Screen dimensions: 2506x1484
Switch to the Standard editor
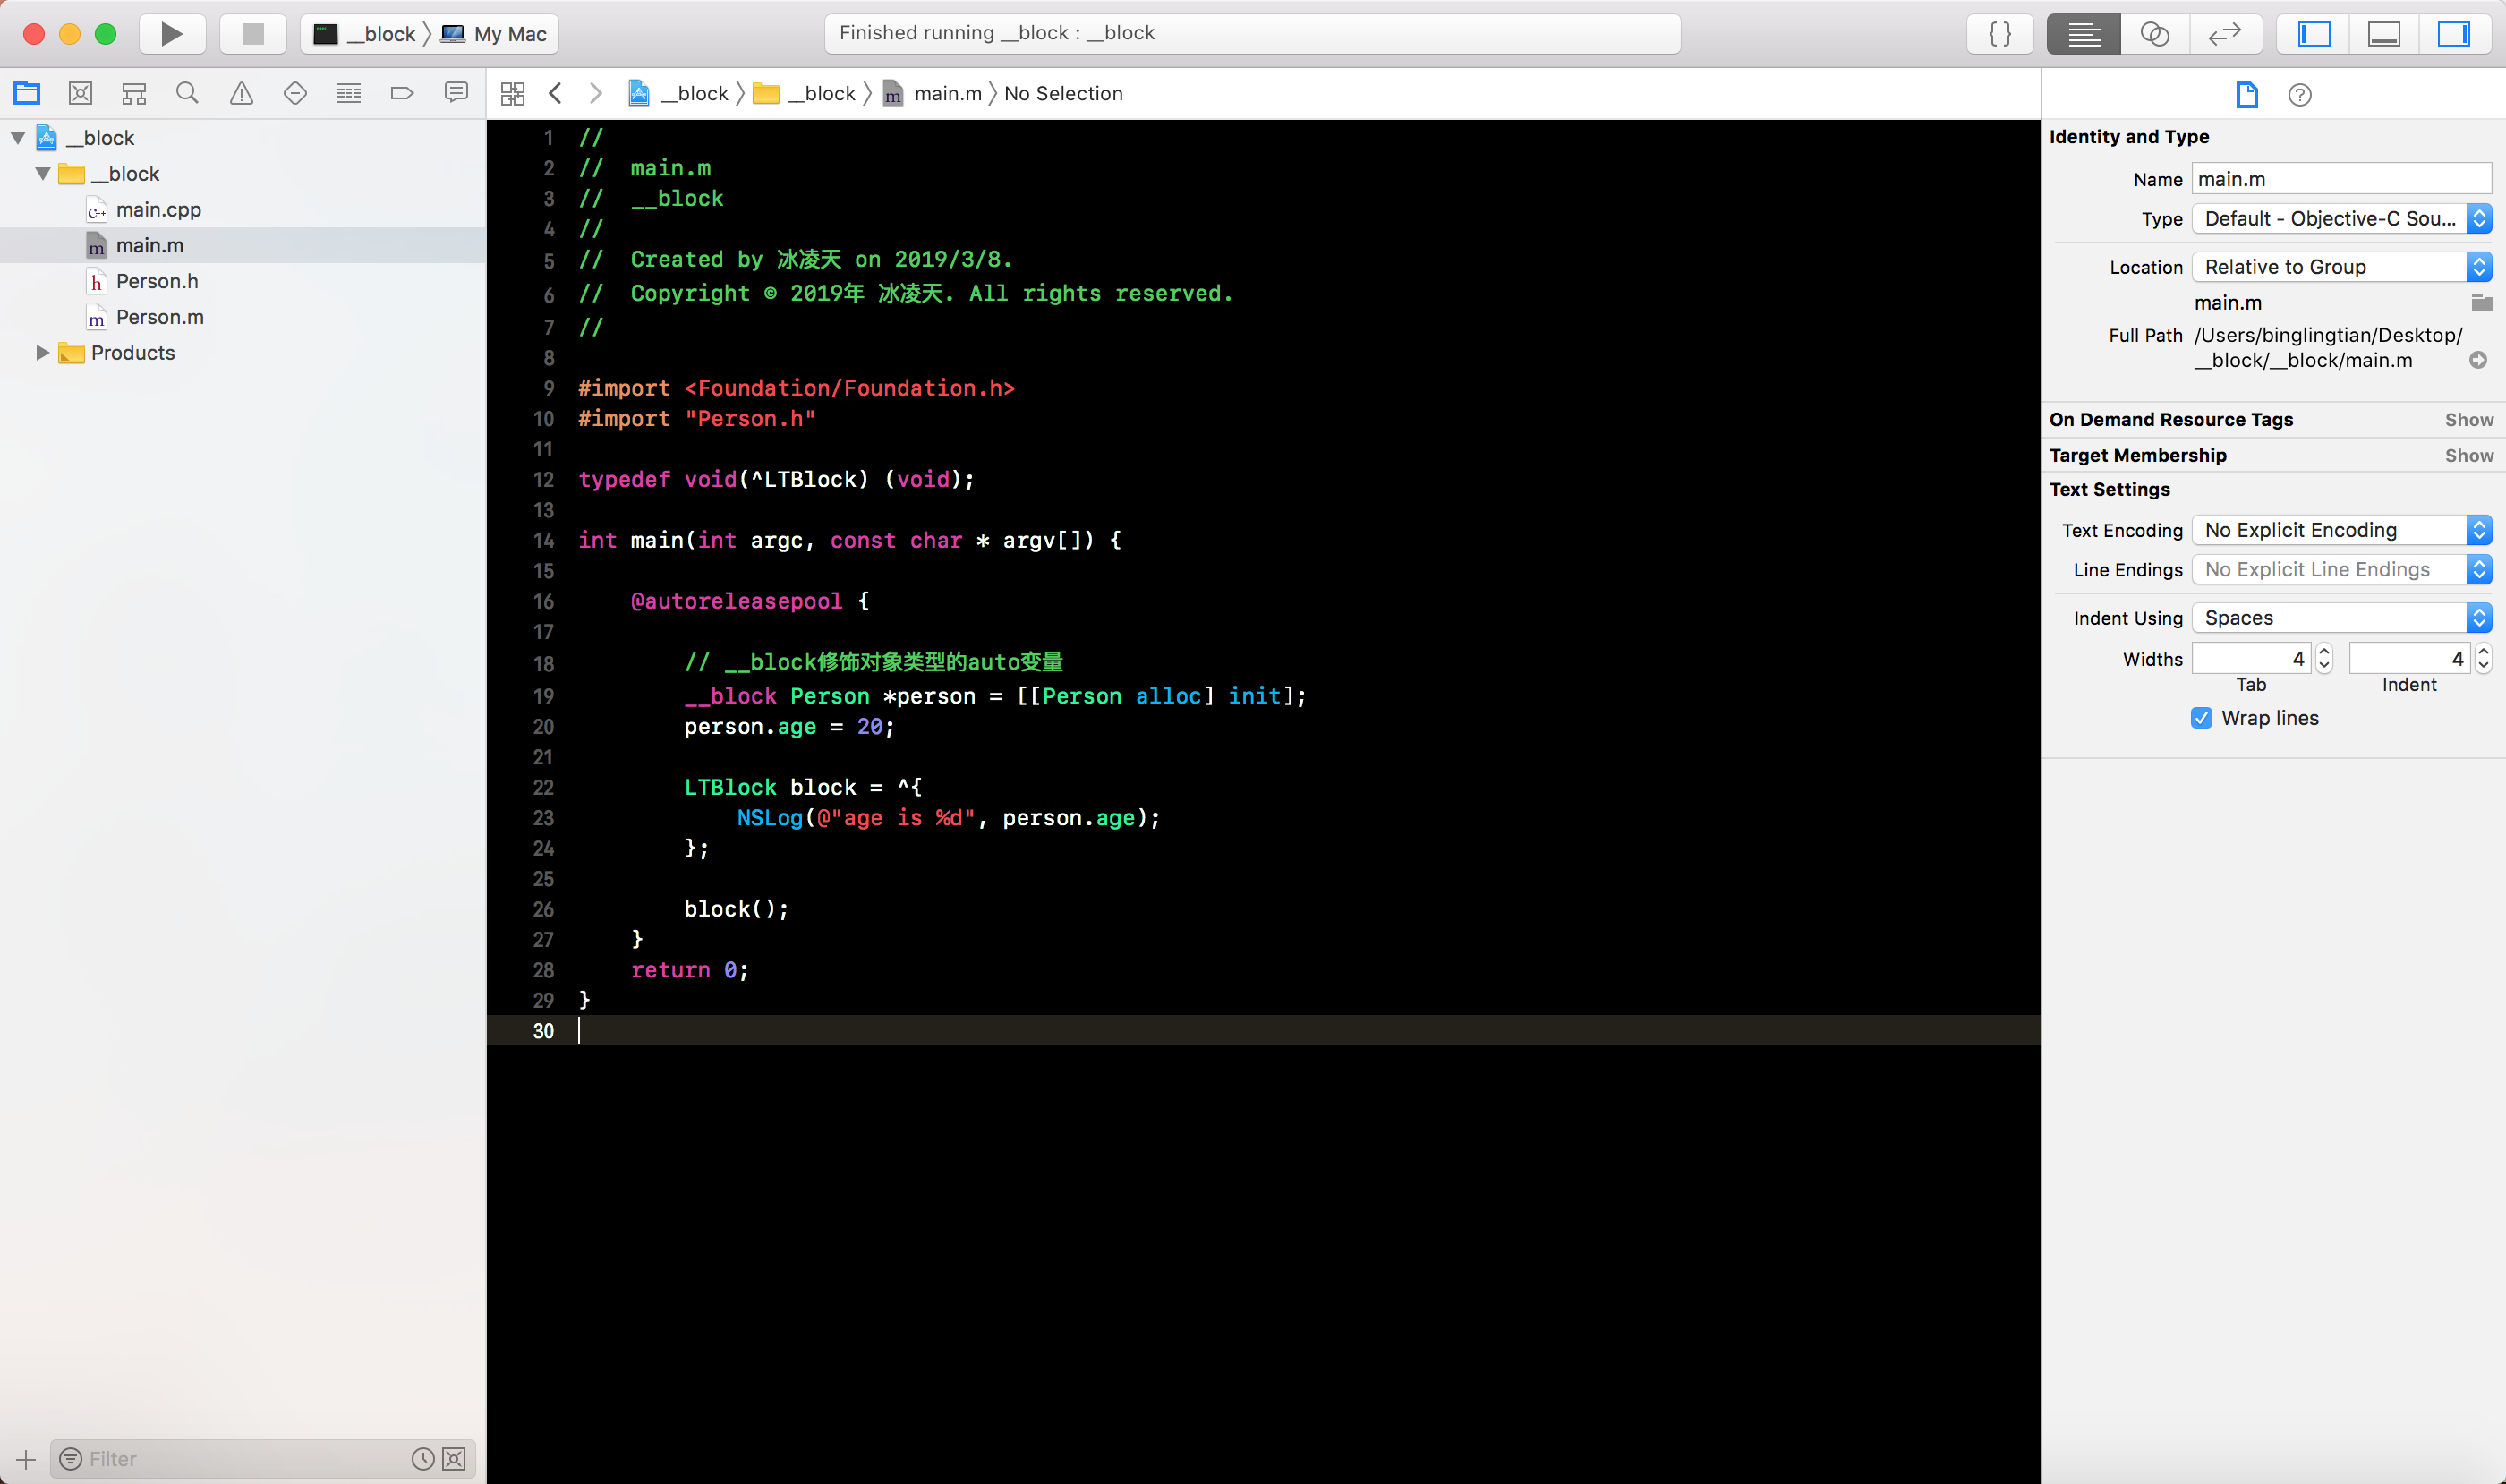pos(2084,34)
